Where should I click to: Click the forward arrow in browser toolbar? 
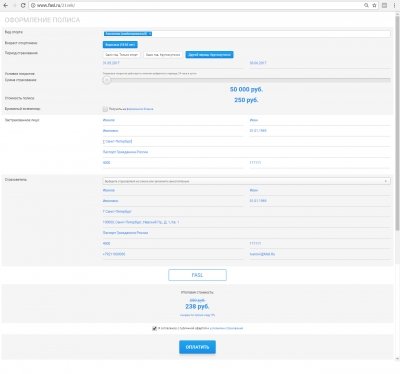coord(14,5)
